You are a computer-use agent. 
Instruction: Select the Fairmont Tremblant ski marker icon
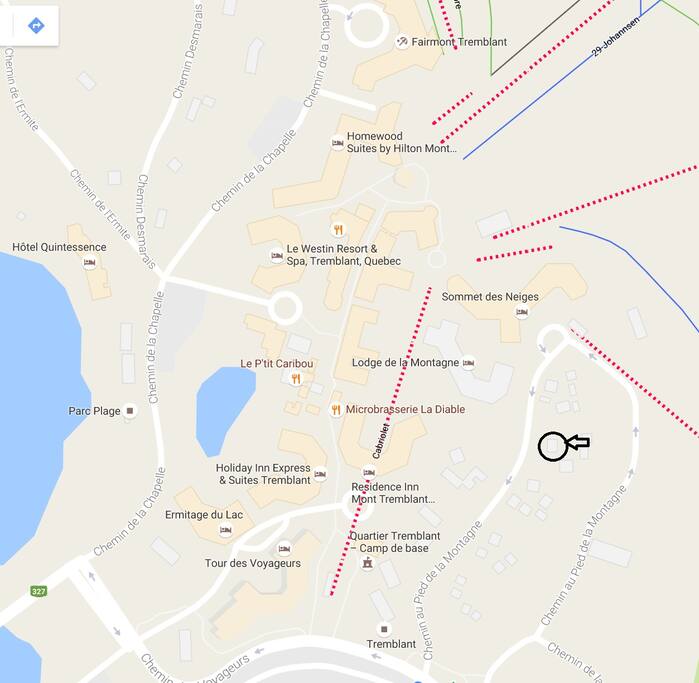402,42
